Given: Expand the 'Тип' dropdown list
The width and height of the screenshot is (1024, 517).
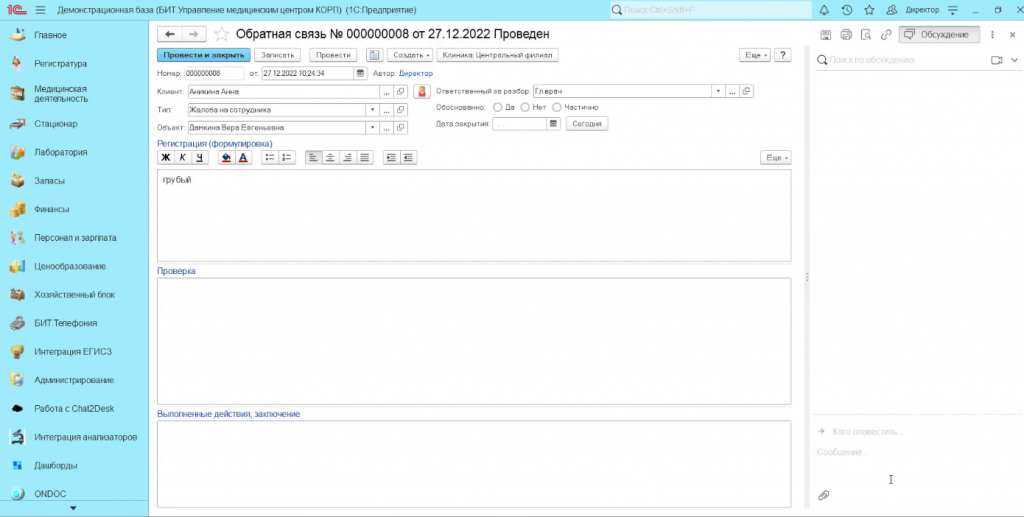Looking at the screenshot, I should pos(372,109).
